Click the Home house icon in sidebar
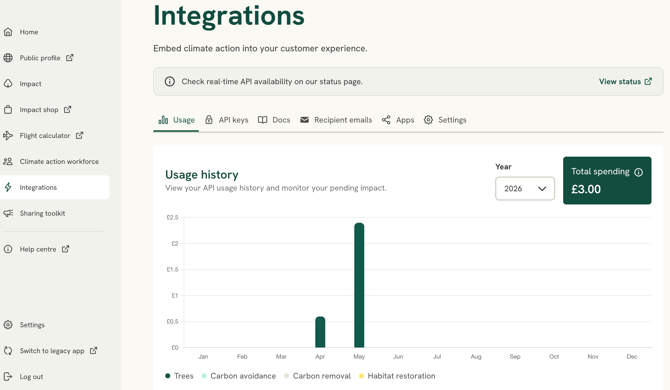This screenshot has height=390, width=670. (8, 32)
